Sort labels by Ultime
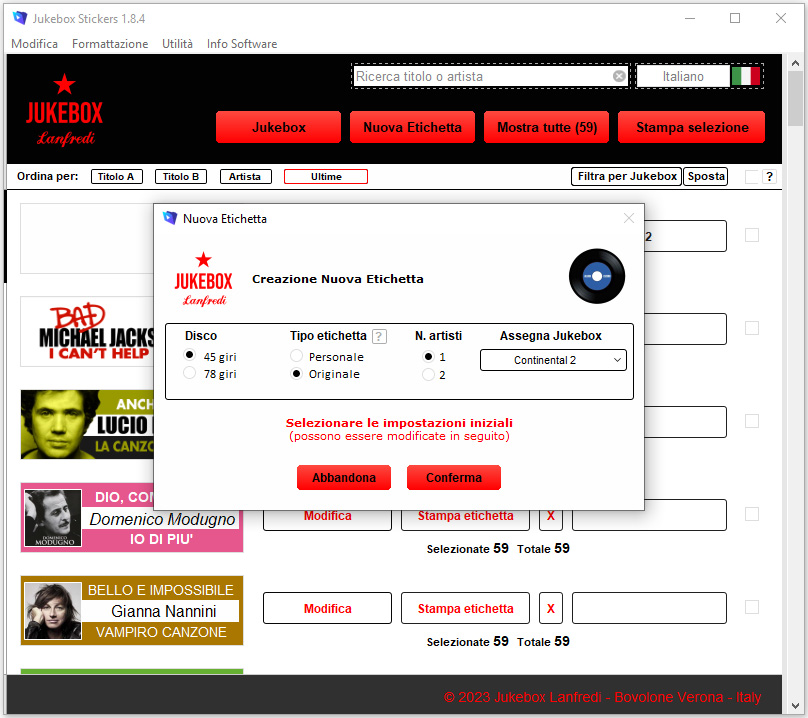This screenshot has height=718, width=808. tap(326, 177)
